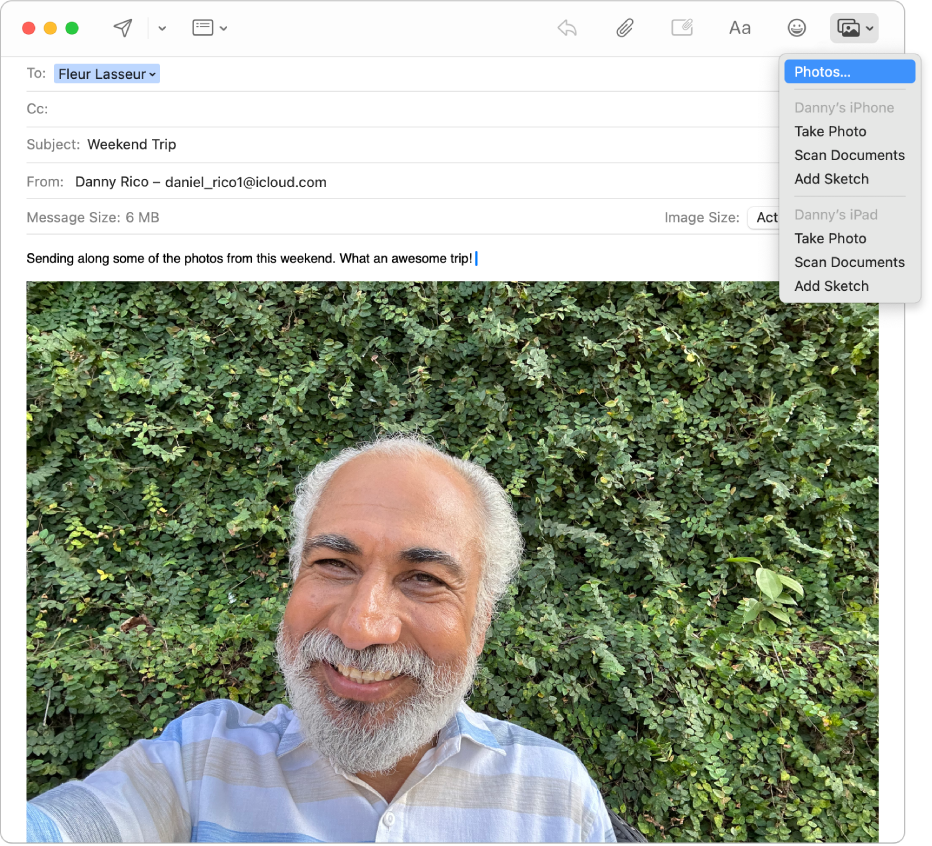Select Scan Documents under Danny's iPhone
Image resolution: width=932 pixels, height=846 pixels.
point(849,155)
